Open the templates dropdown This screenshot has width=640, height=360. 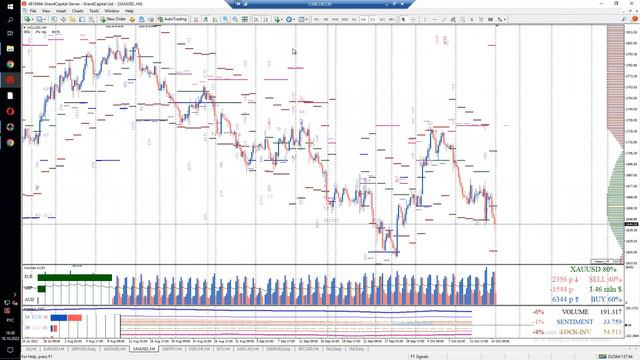(303, 19)
